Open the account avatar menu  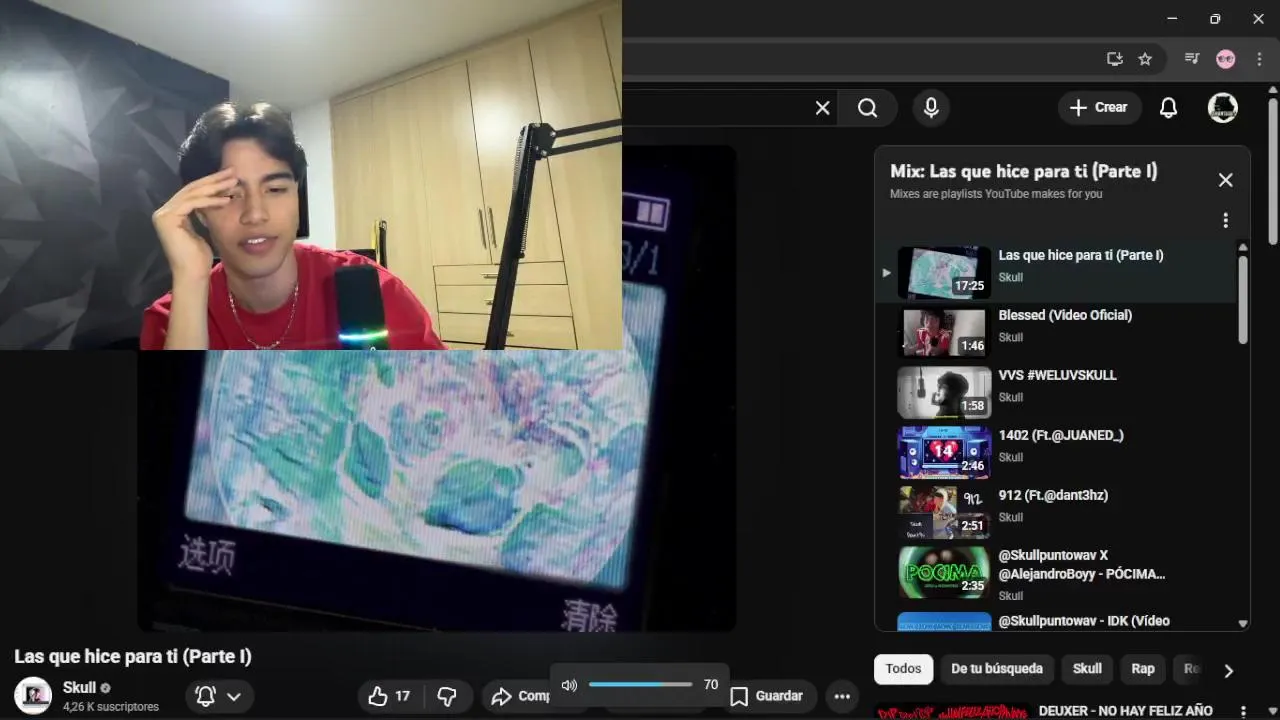1222,108
